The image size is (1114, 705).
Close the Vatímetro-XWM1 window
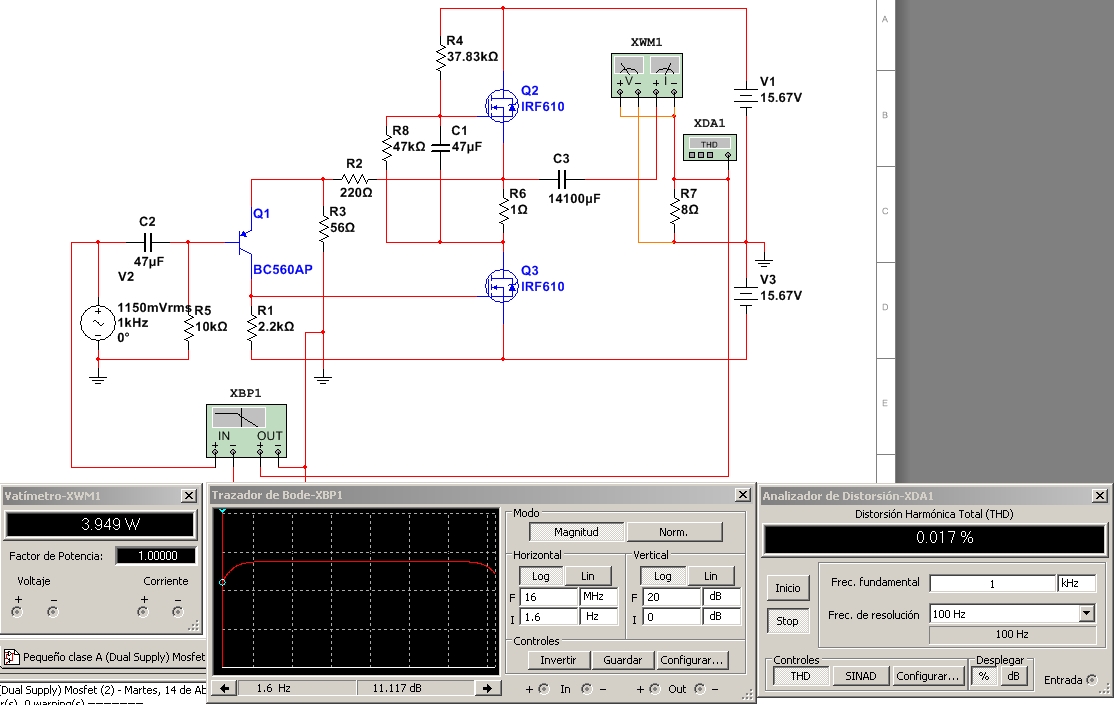[x=189, y=495]
